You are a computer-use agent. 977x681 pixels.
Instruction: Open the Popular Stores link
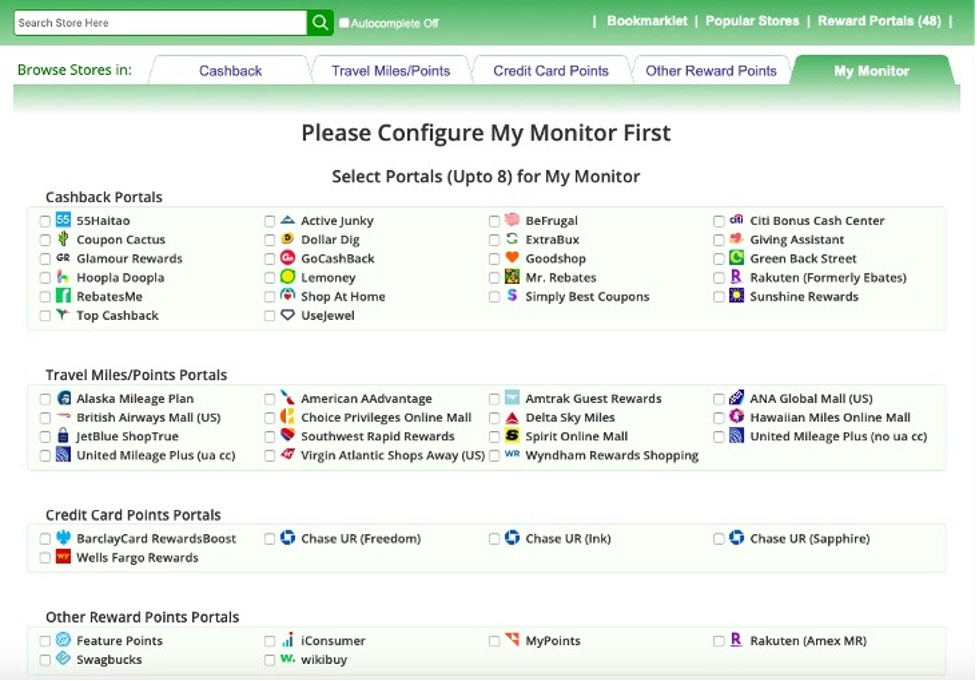752,21
